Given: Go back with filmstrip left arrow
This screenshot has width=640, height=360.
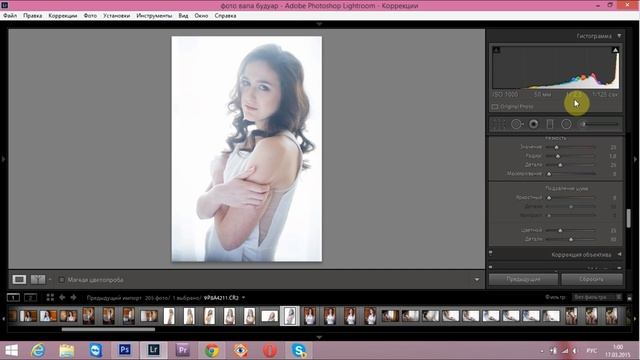Looking at the screenshot, I should pyautogui.click(x=62, y=298).
